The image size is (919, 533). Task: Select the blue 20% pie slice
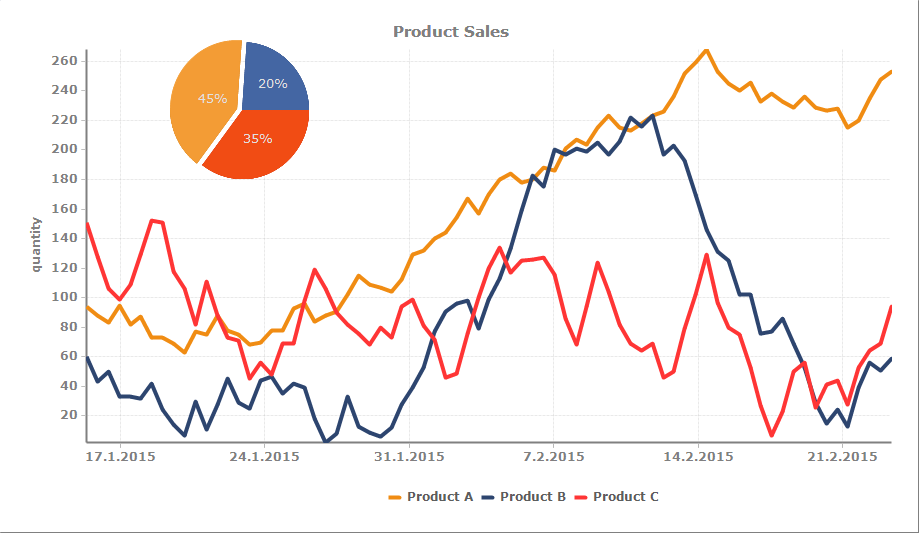click(275, 80)
